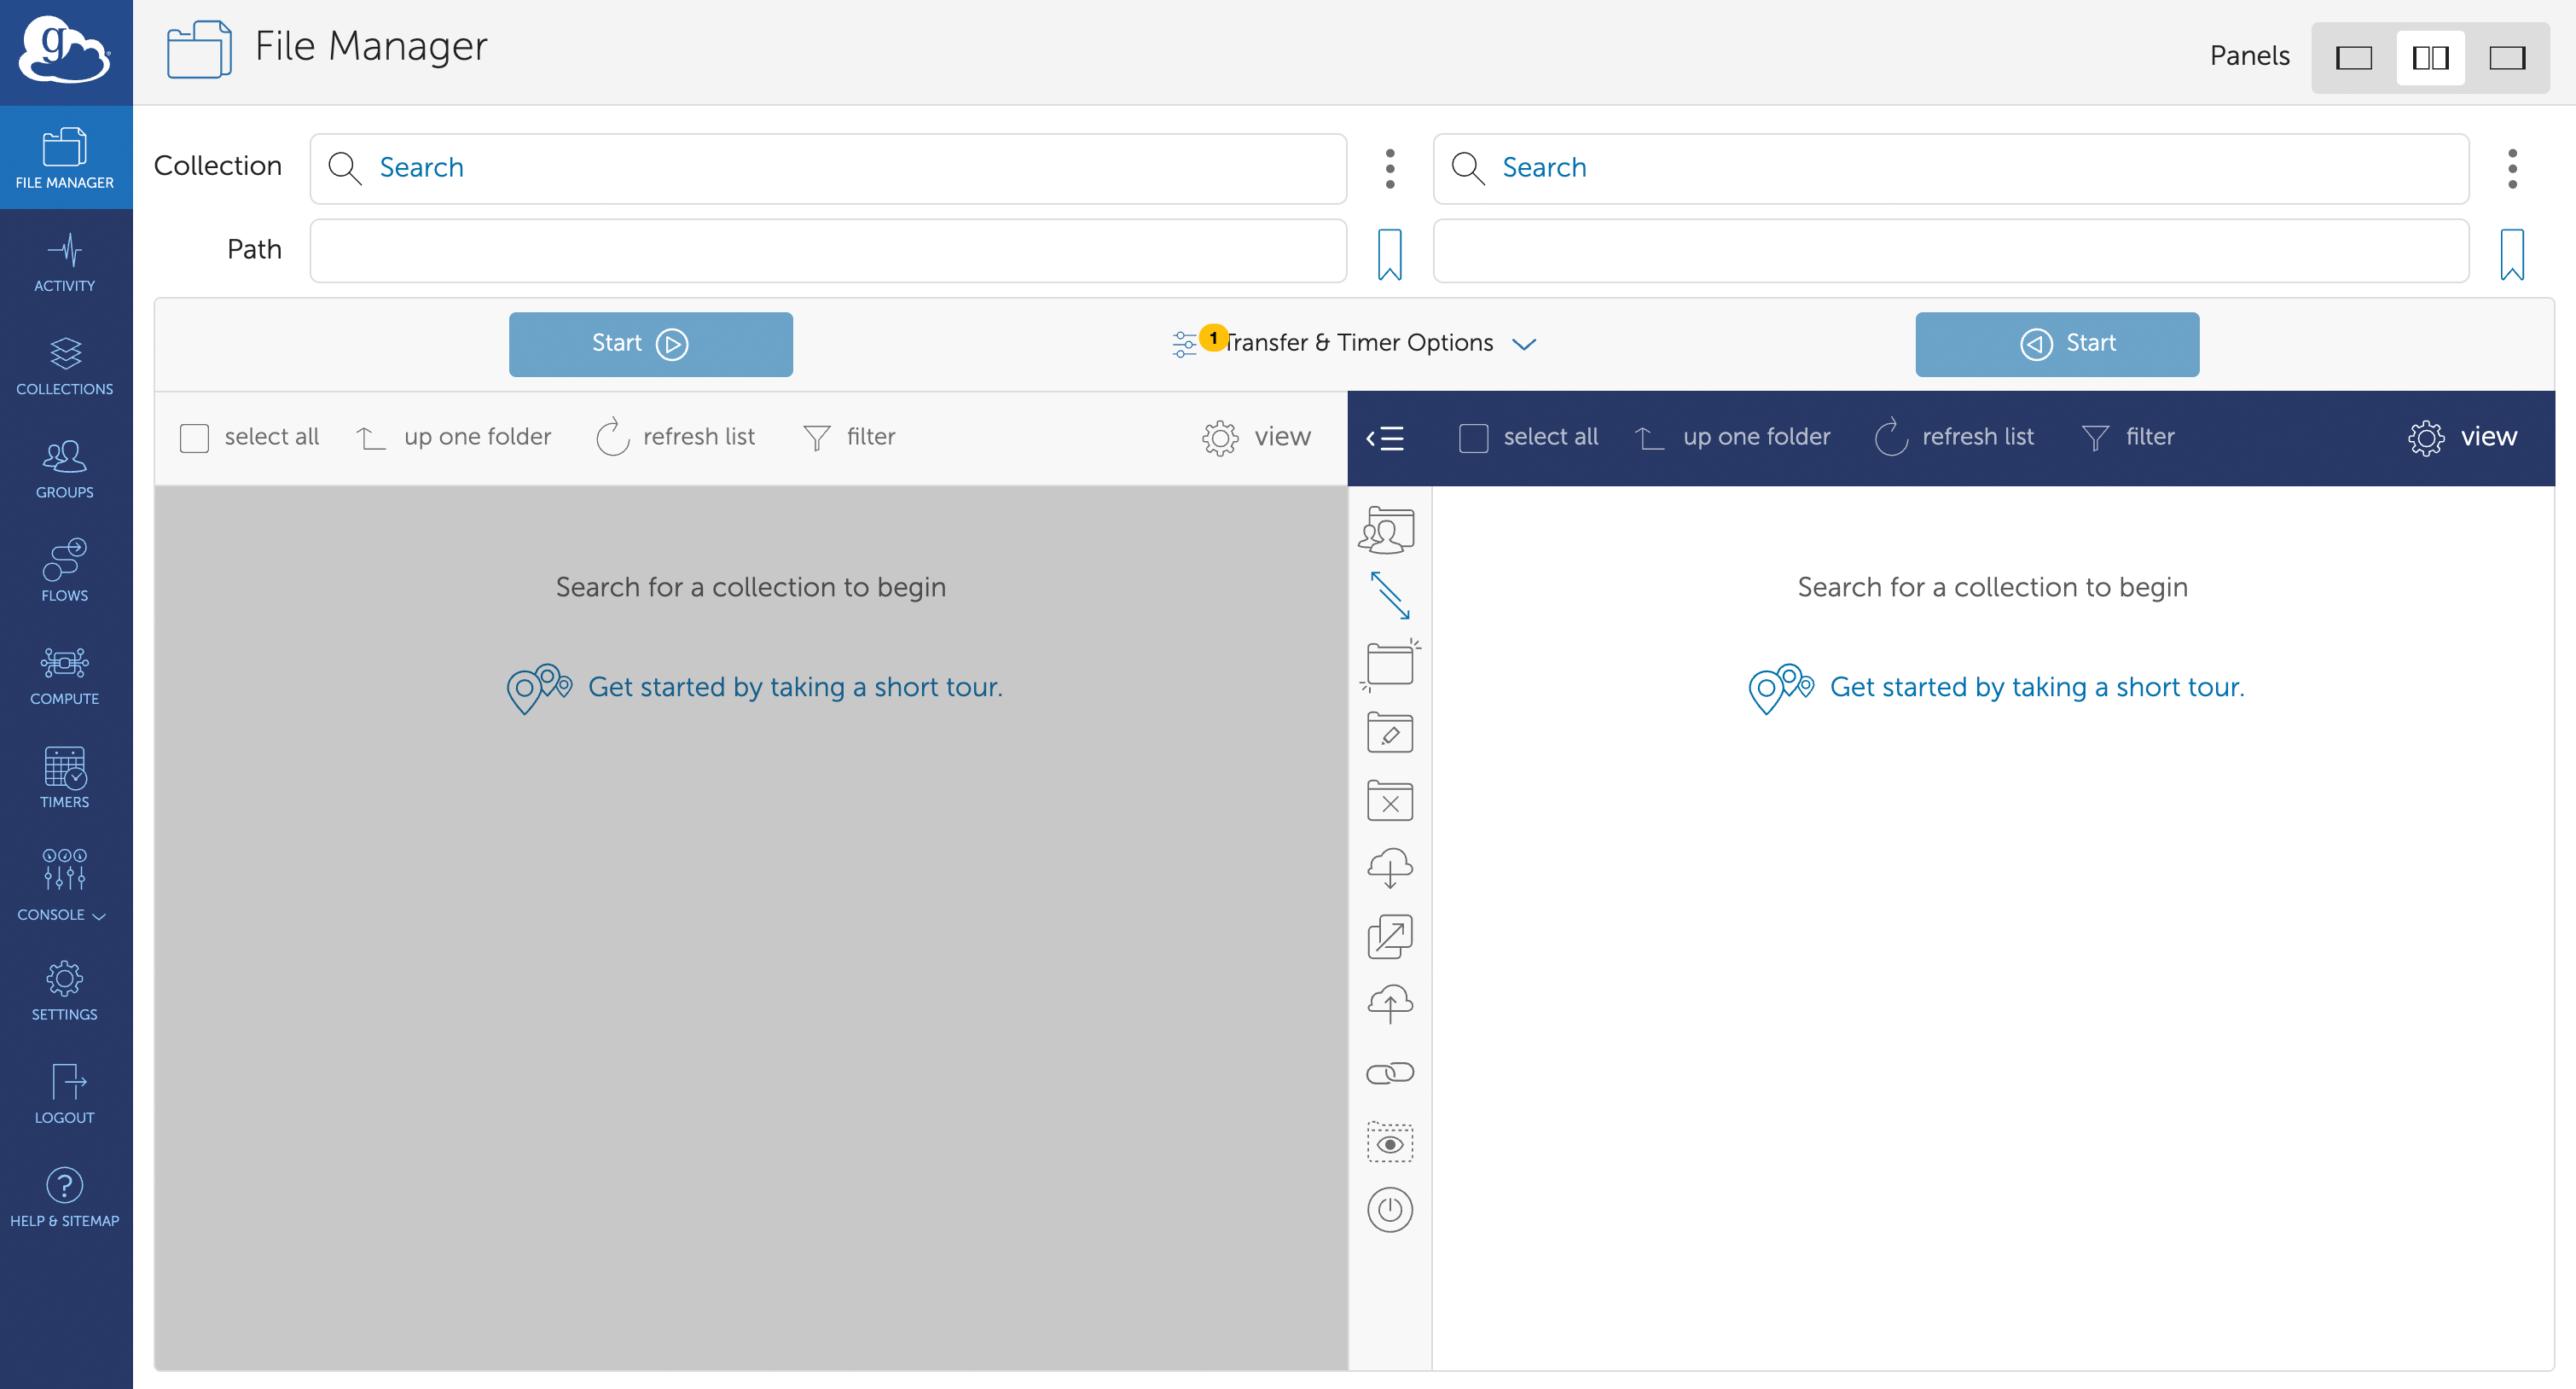The width and height of the screenshot is (2576, 1389).
Task: Open Help & Sitemap
Action: point(65,1198)
